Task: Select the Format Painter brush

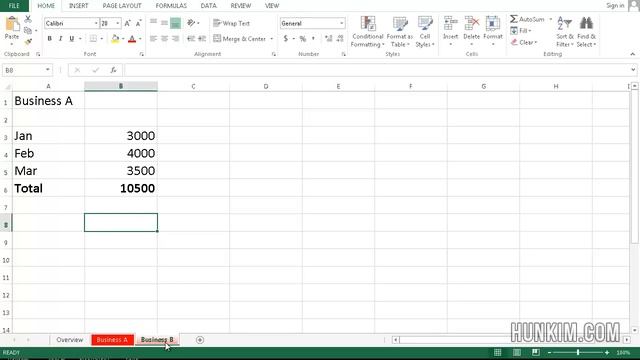Action: coord(28,41)
